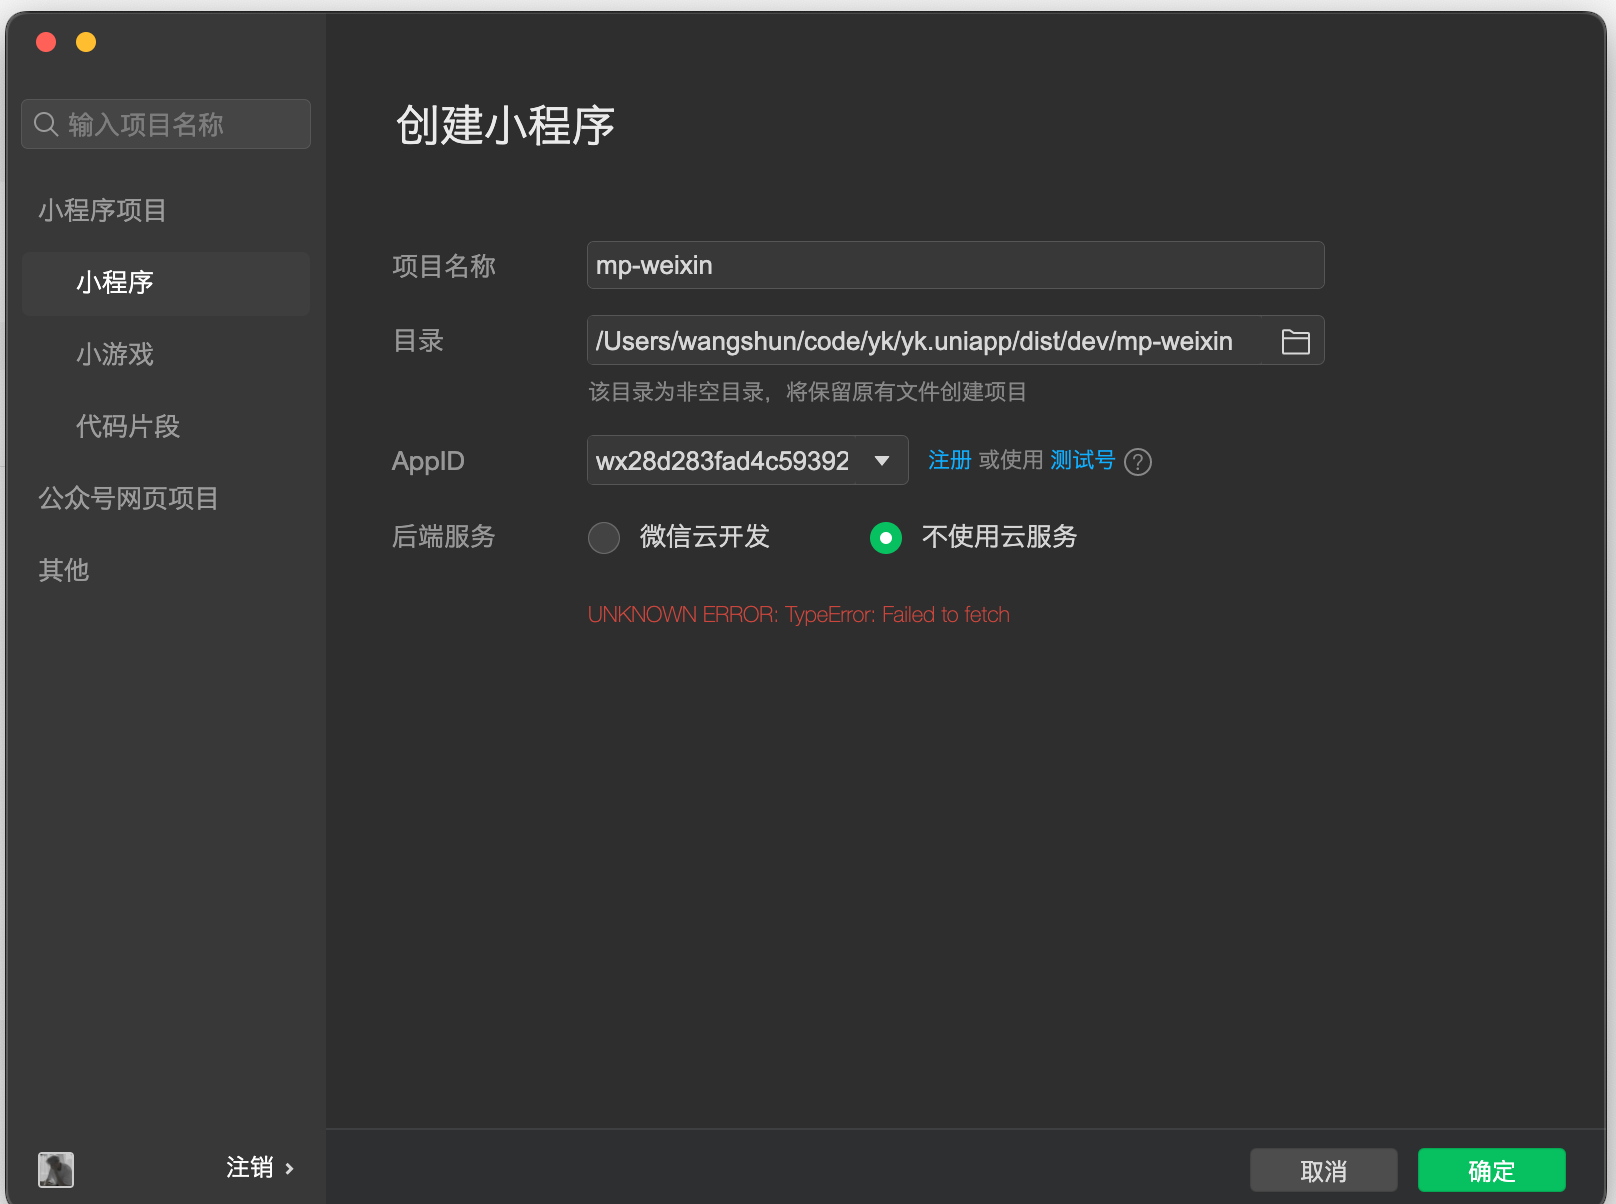Image resolution: width=1616 pixels, height=1204 pixels.
Task: Click the question mark help icon
Action: pyautogui.click(x=1138, y=462)
